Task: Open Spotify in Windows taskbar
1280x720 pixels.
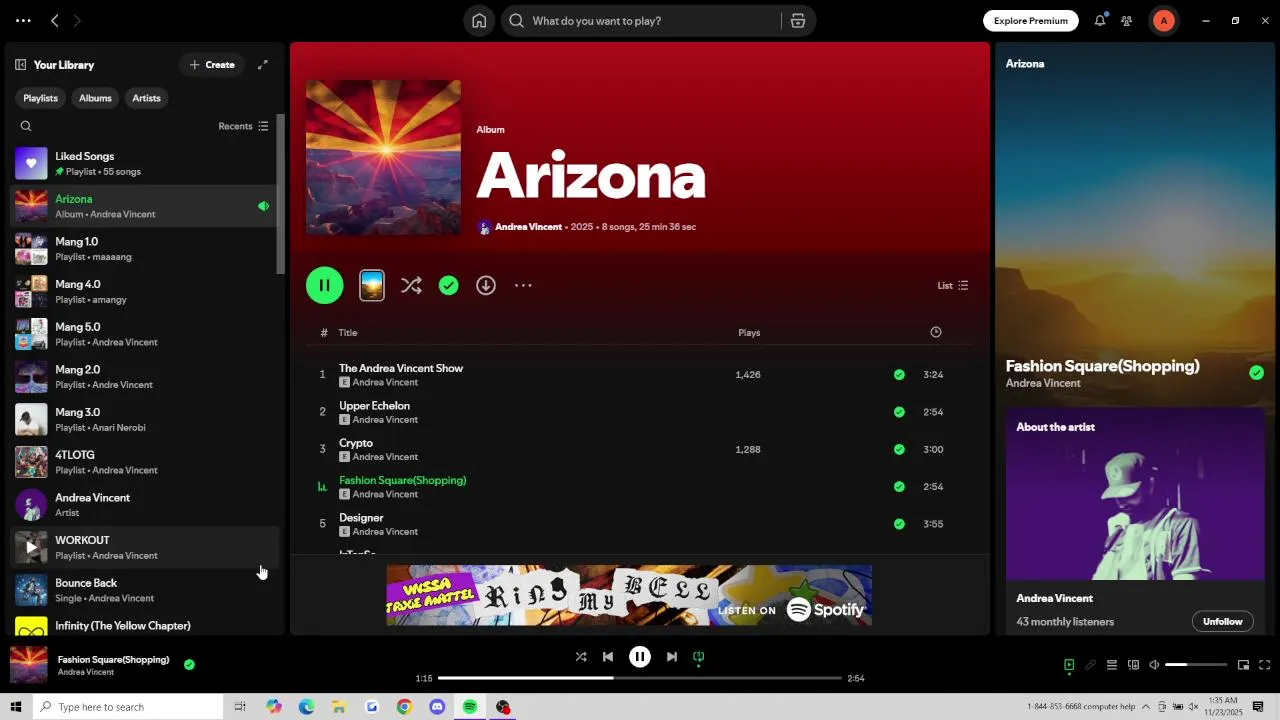Action: (x=470, y=707)
